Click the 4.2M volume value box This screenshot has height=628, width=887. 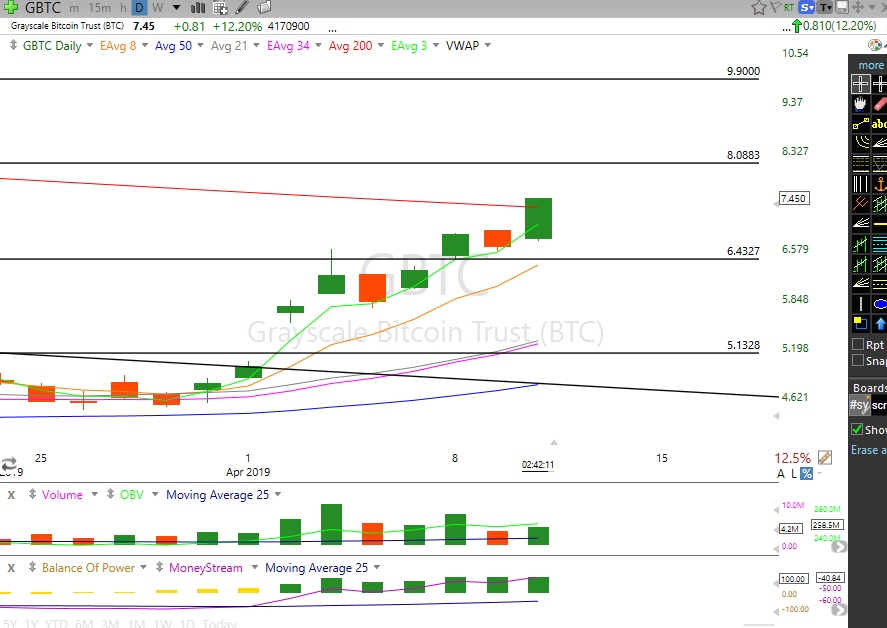tap(790, 529)
